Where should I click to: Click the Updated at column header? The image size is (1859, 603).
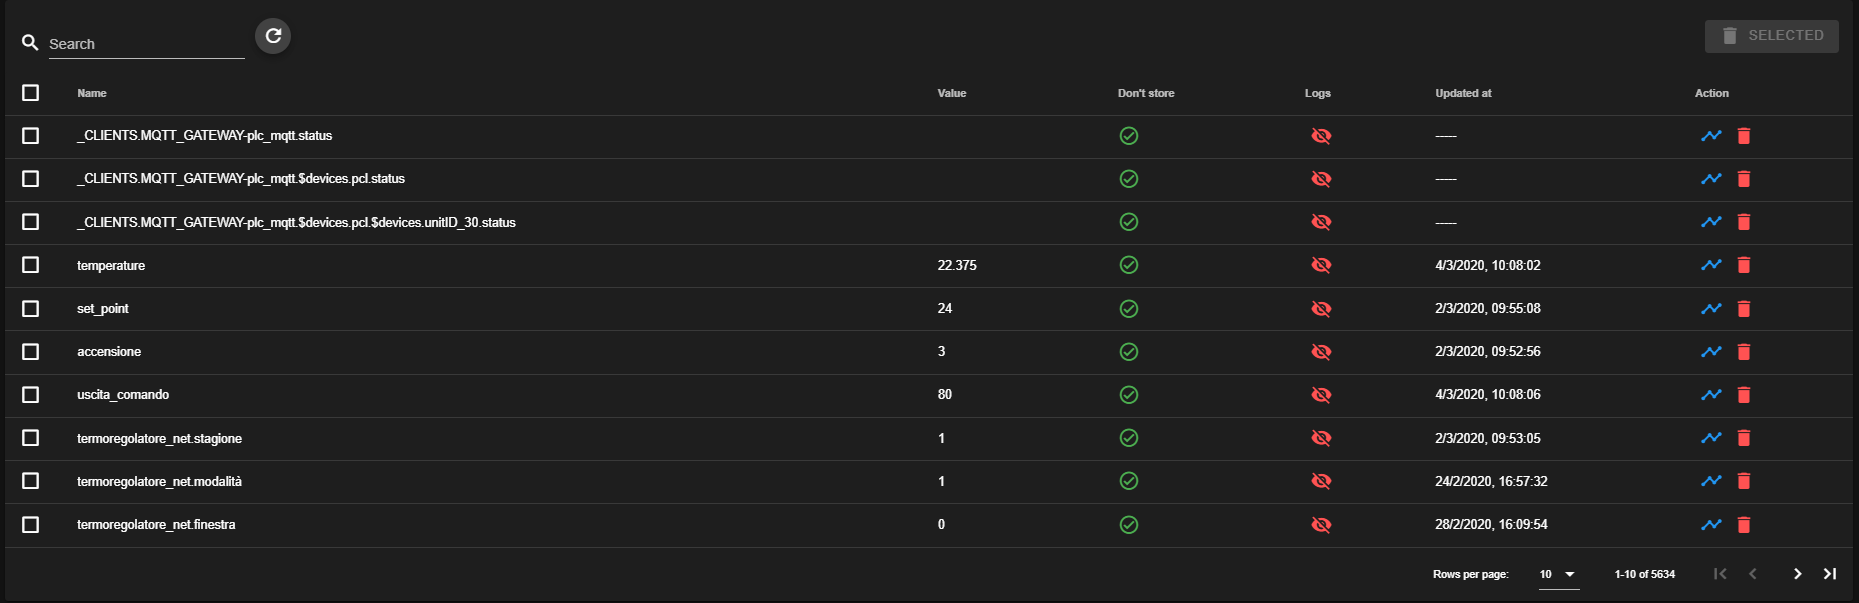pos(1463,93)
